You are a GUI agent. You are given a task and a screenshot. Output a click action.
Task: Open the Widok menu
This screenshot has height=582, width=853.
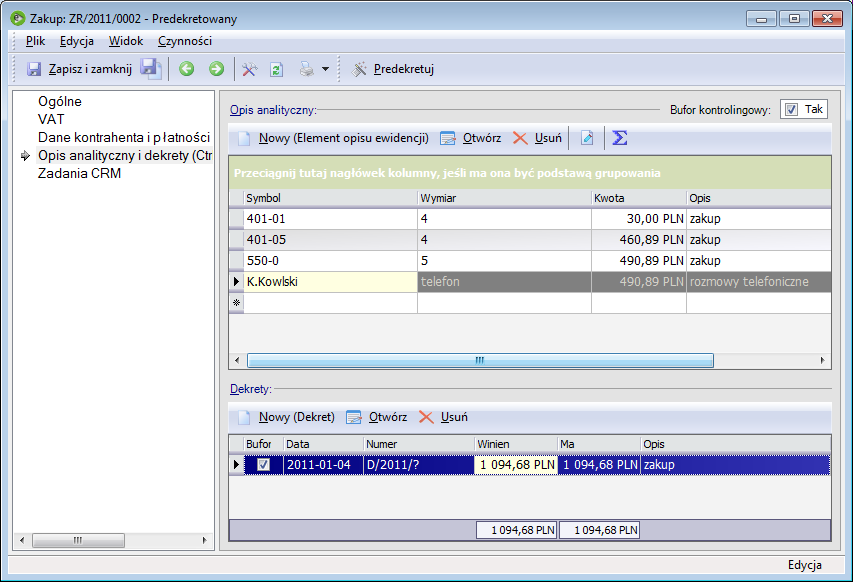click(126, 41)
